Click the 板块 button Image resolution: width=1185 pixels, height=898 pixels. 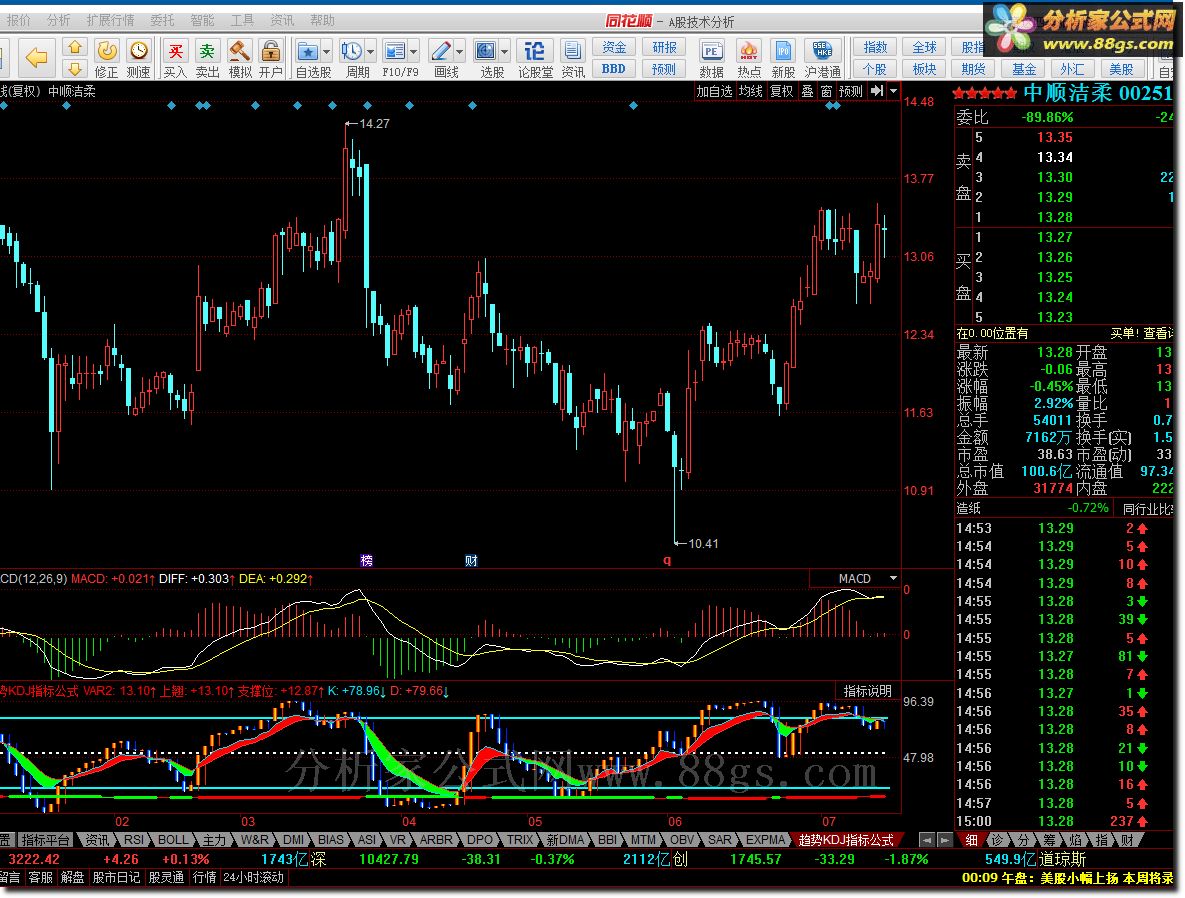[924, 69]
